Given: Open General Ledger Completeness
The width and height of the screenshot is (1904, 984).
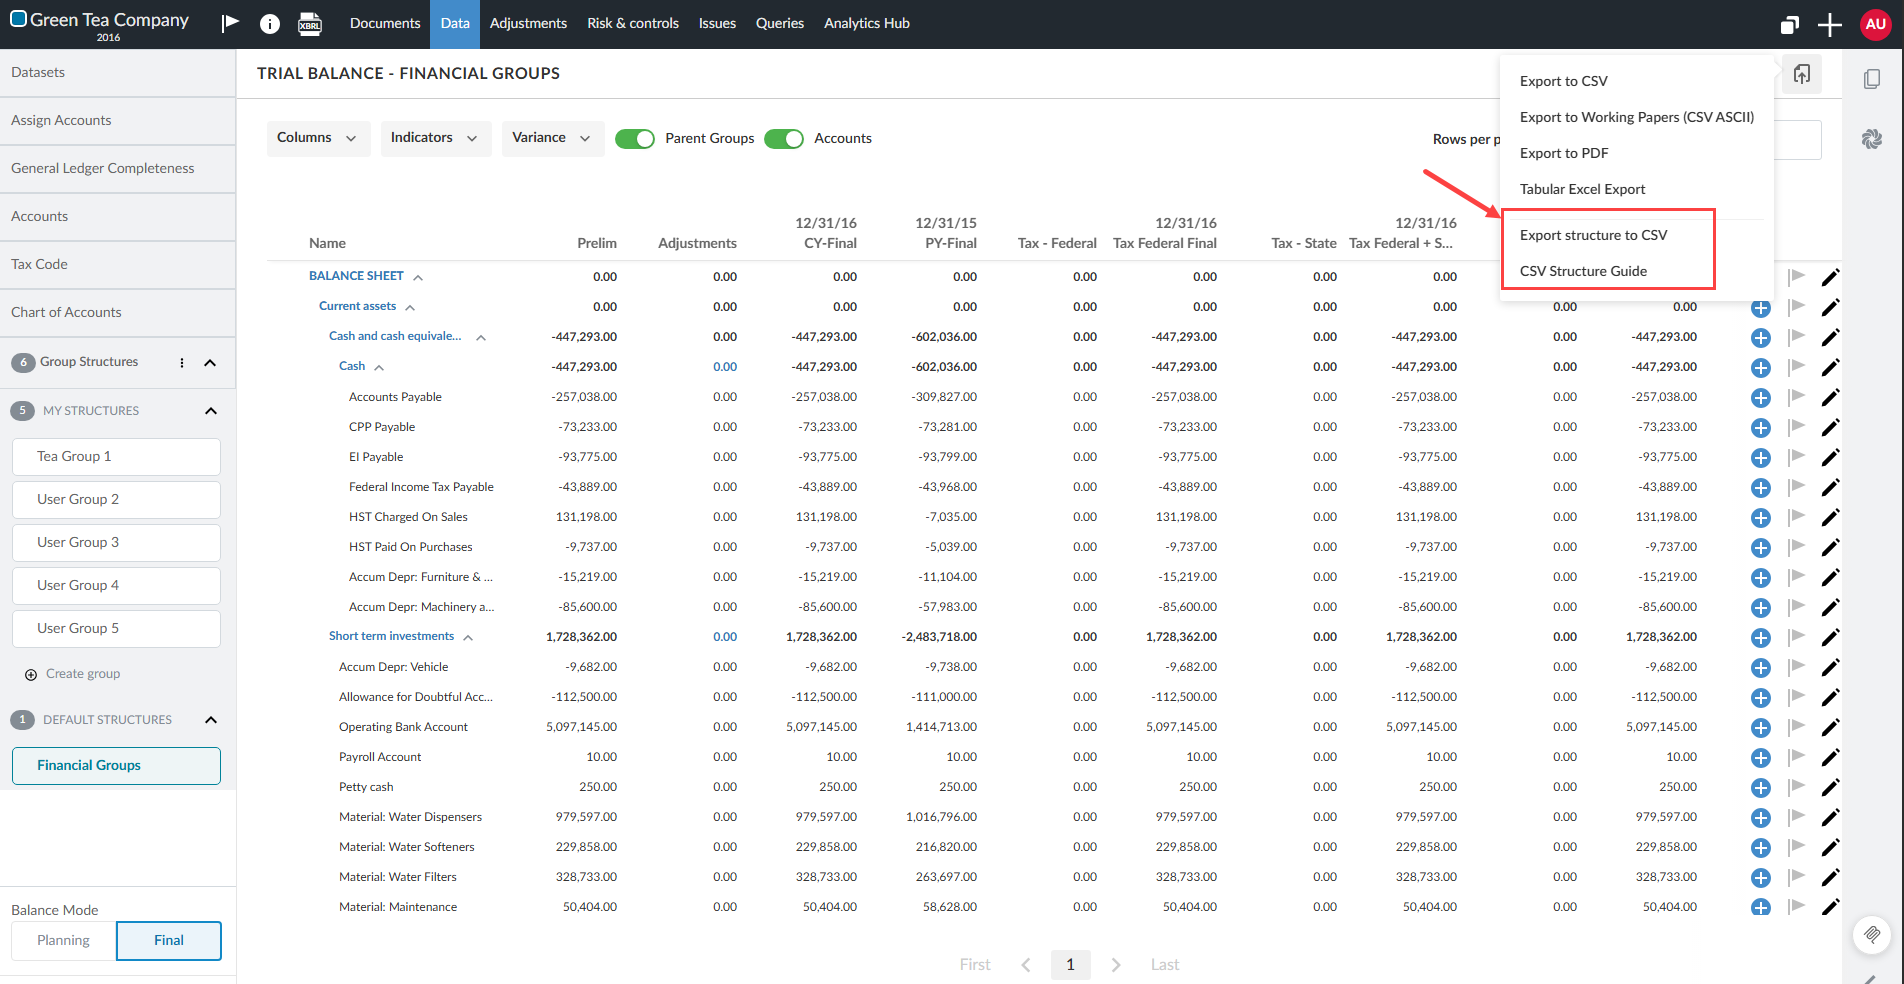Looking at the screenshot, I should pos(118,169).
